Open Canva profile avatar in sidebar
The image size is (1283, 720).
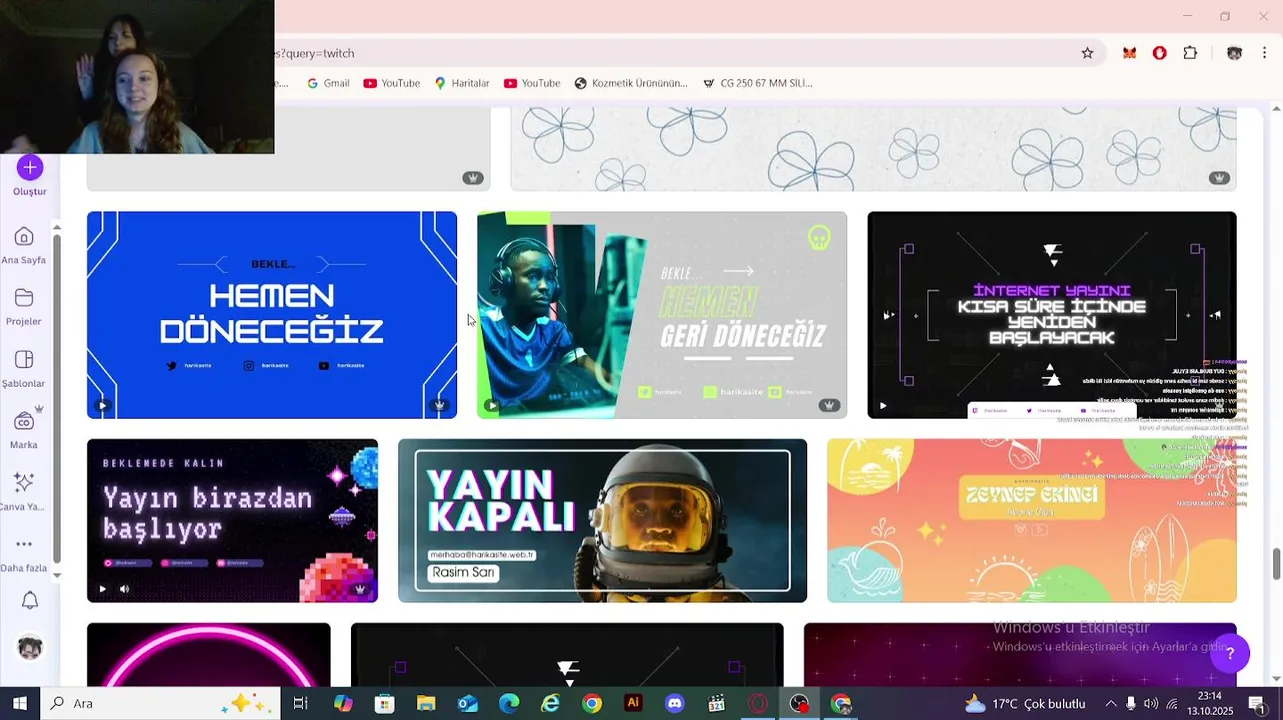click(x=30, y=648)
